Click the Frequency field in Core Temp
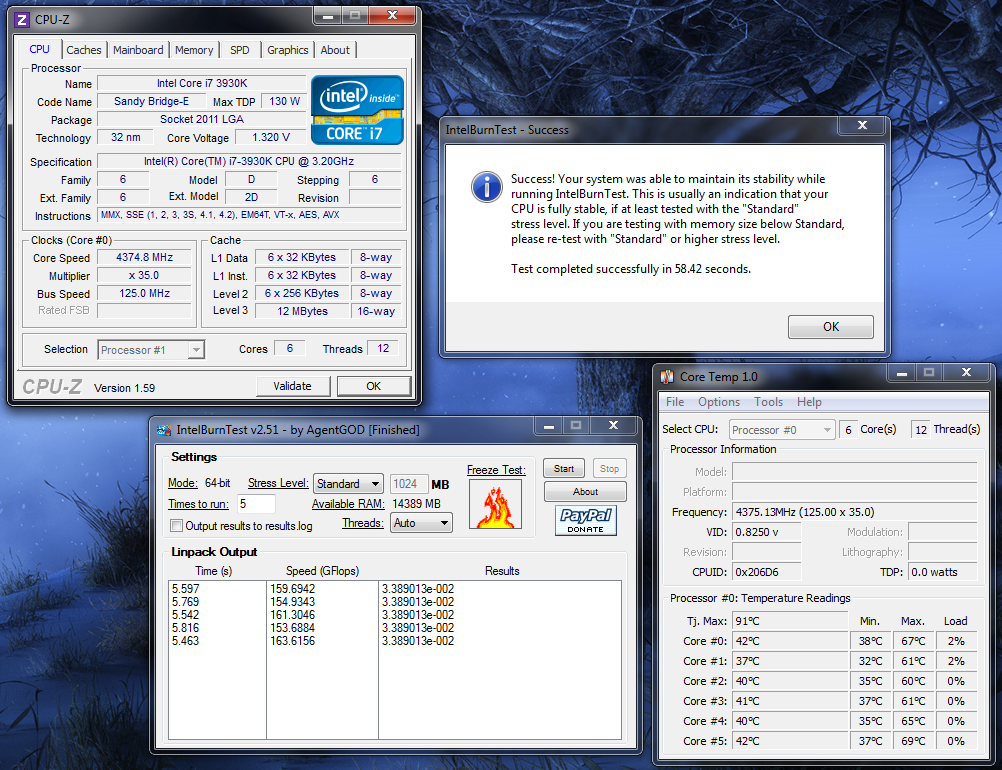 (x=854, y=512)
